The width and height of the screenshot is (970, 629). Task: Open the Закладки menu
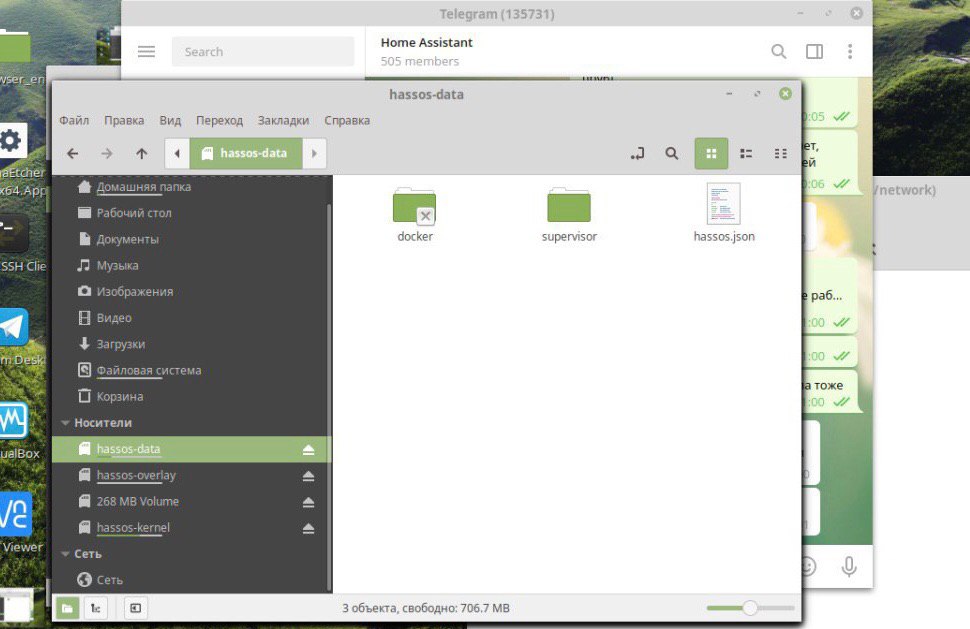pos(283,121)
